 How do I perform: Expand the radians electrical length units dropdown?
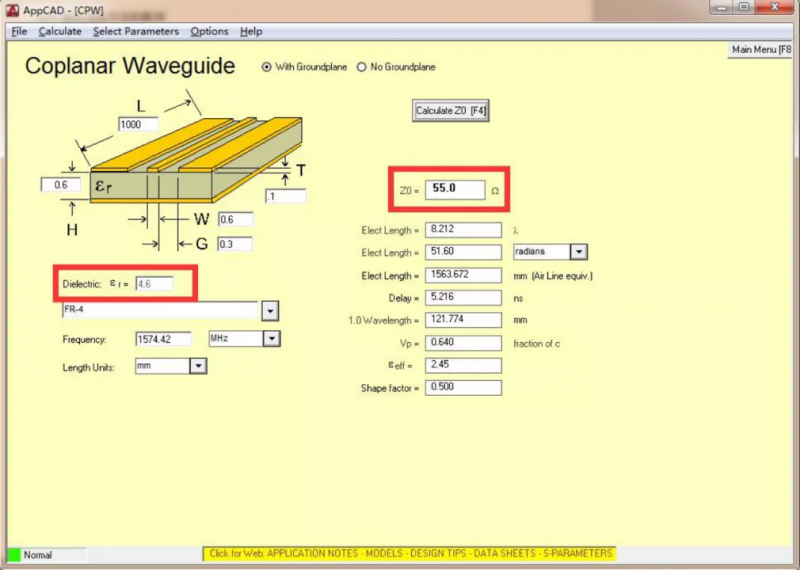click(578, 252)
